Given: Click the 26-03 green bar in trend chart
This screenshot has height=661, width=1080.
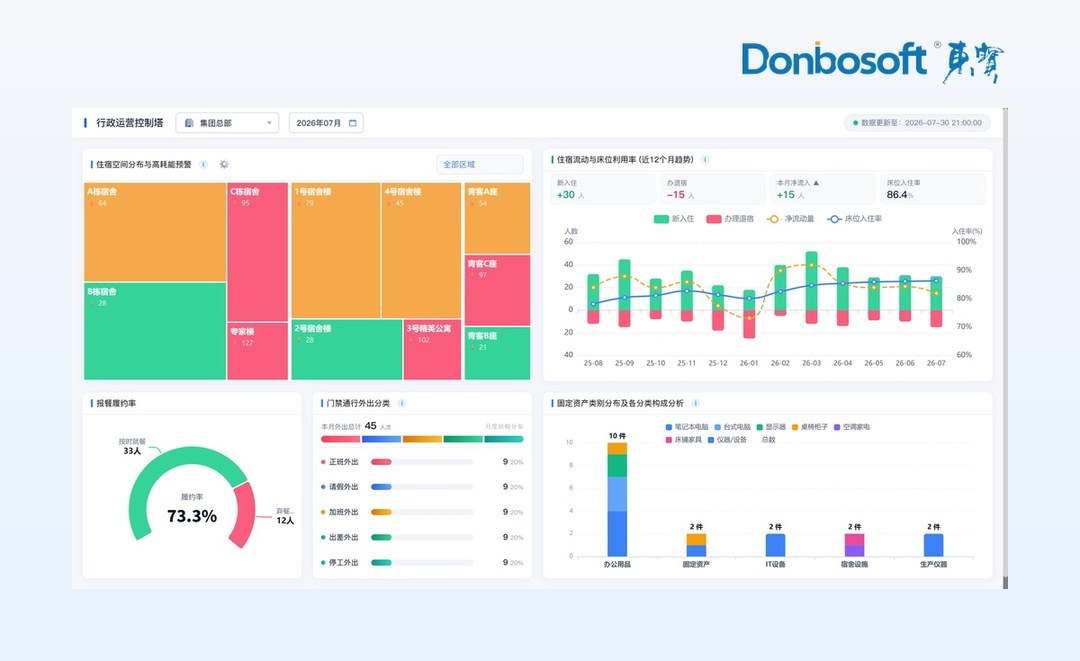Looking at the screenshot, I should pyautogui.click(x=811, y=281).
